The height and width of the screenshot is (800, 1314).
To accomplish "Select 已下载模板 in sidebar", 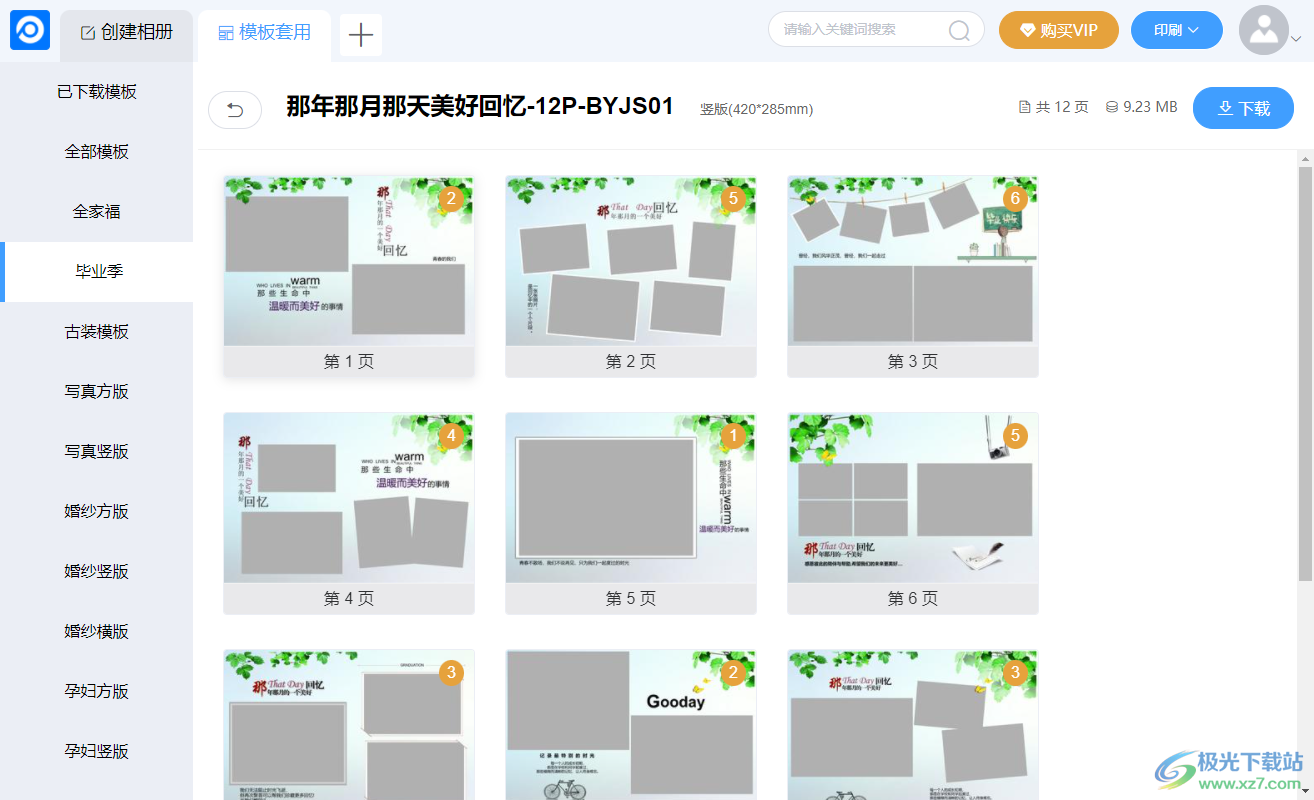I will point(97,92).
